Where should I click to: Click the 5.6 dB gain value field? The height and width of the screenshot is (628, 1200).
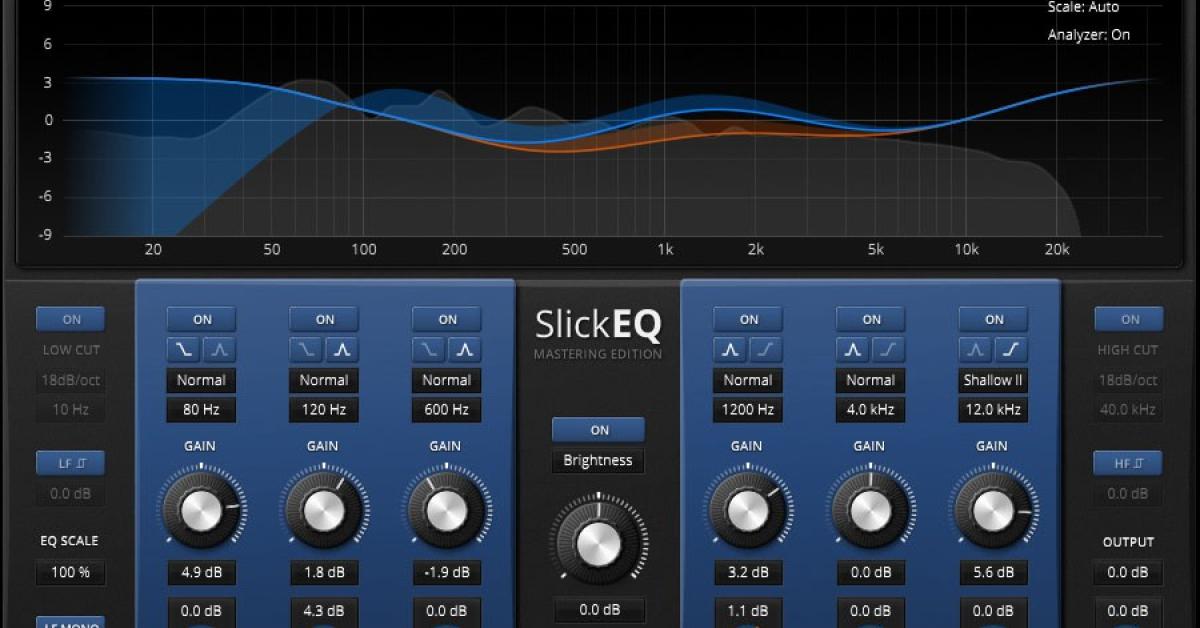point(995,573)
